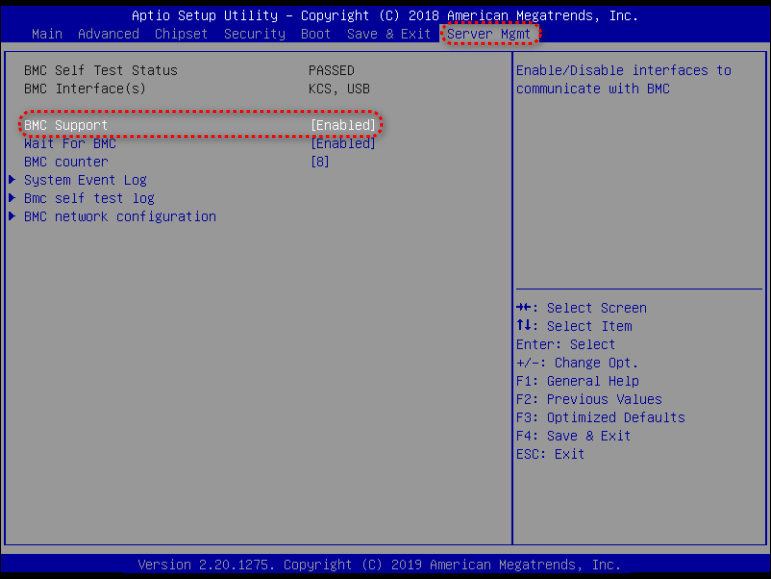
Task: Toggle BMC Support Enabled value
Action: [343, 125]
